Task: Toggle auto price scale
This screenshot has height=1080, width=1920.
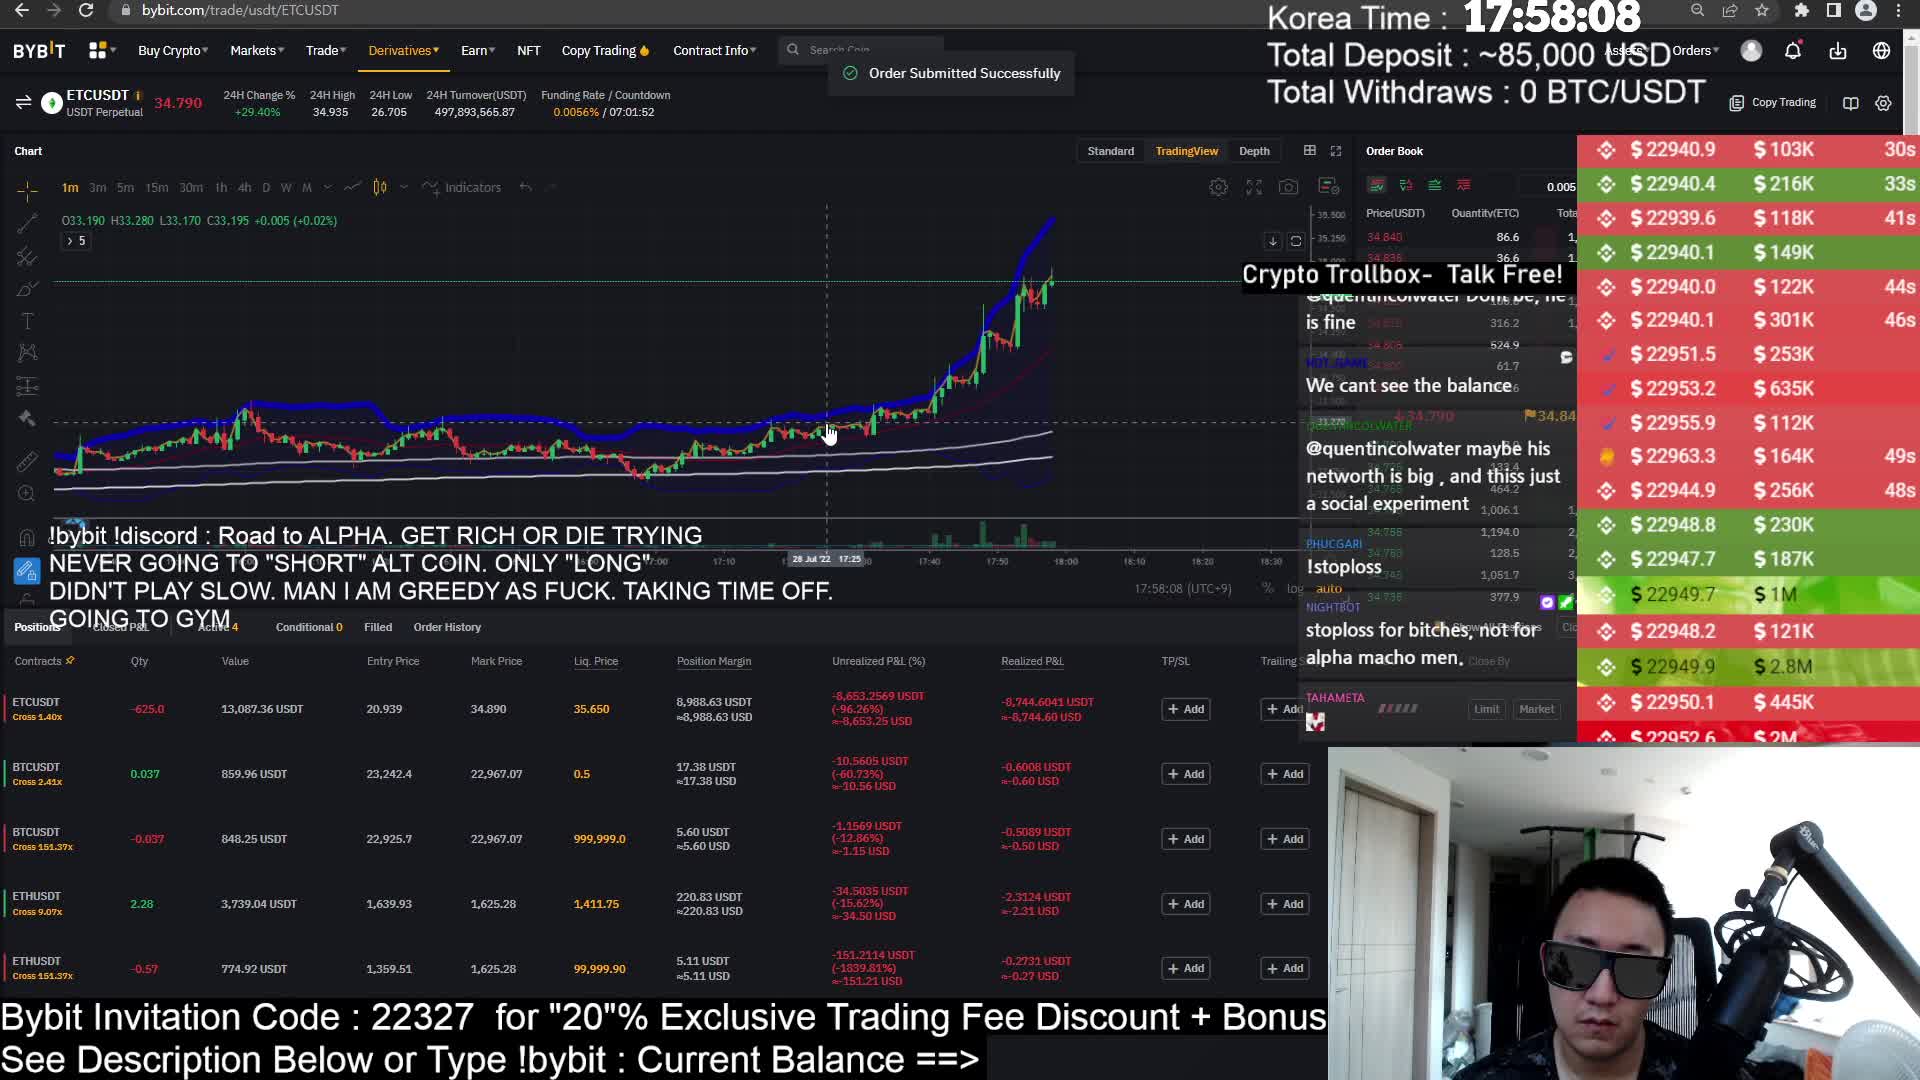Action: [1329, 589]
